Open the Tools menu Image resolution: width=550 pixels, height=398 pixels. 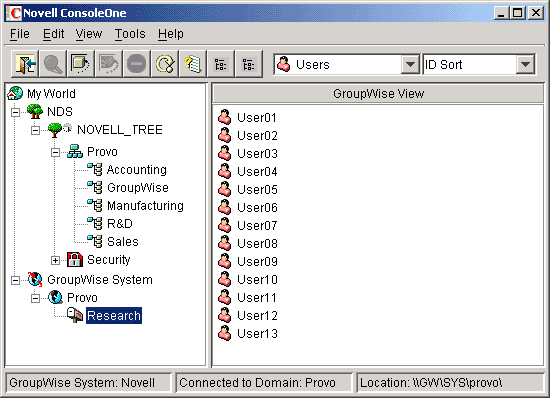(130, 34)
